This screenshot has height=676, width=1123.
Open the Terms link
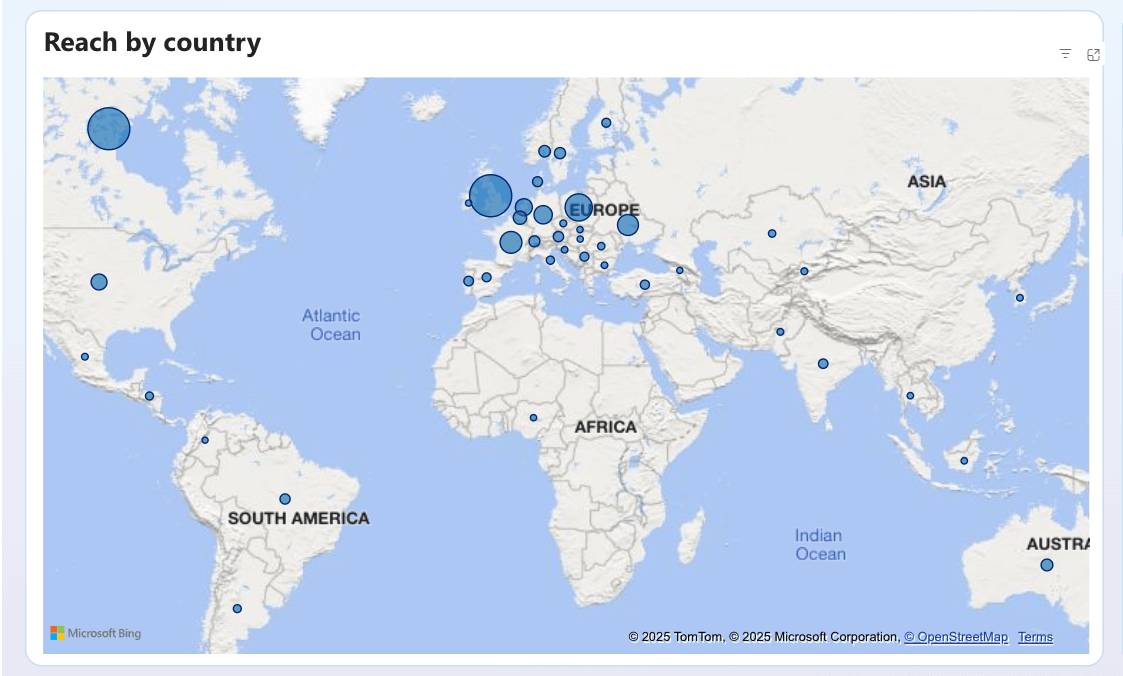[1036, 637]
